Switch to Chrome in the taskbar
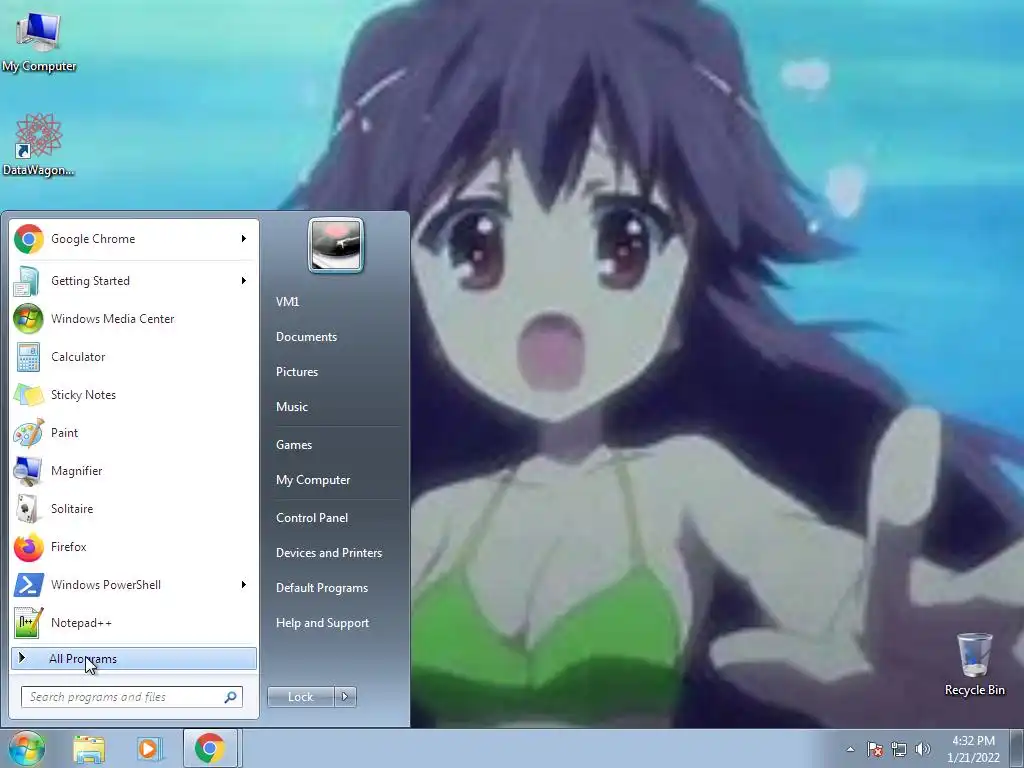This screenshot has height=768, width=1024. point(210,748)
